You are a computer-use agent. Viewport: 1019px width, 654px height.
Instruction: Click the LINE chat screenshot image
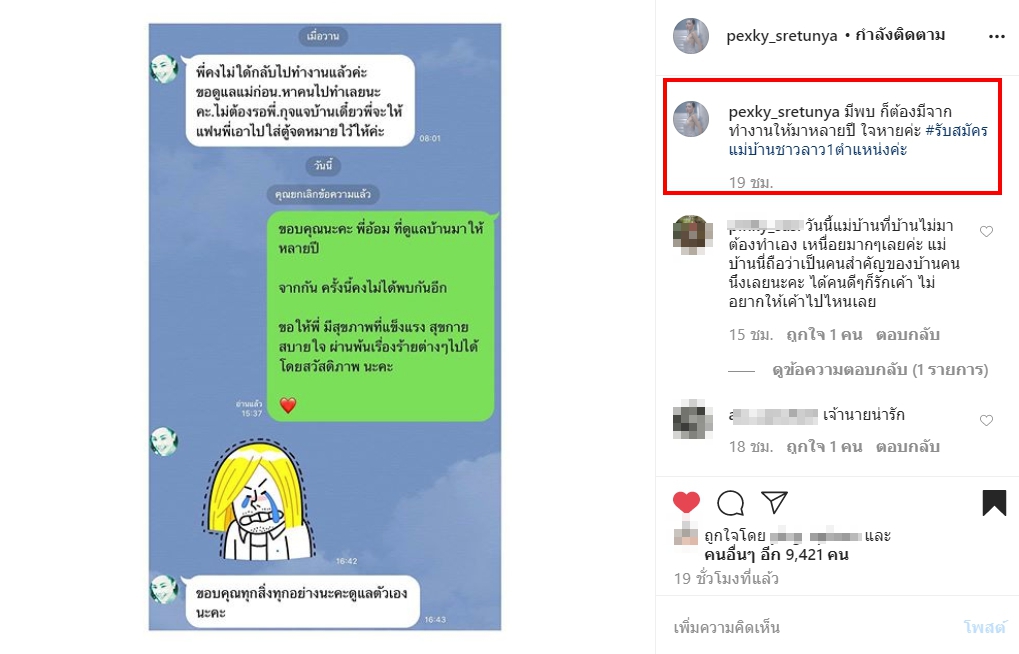325,327
